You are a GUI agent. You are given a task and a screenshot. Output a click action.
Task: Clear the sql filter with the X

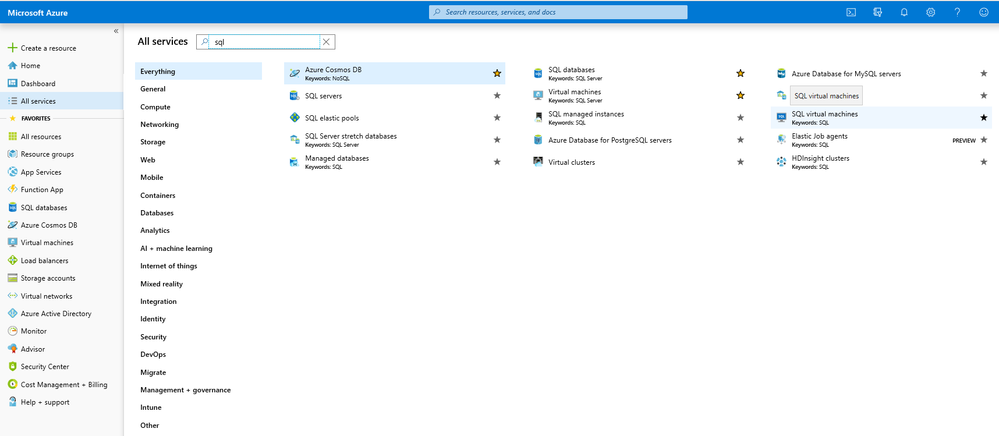[x=326, y=42]
